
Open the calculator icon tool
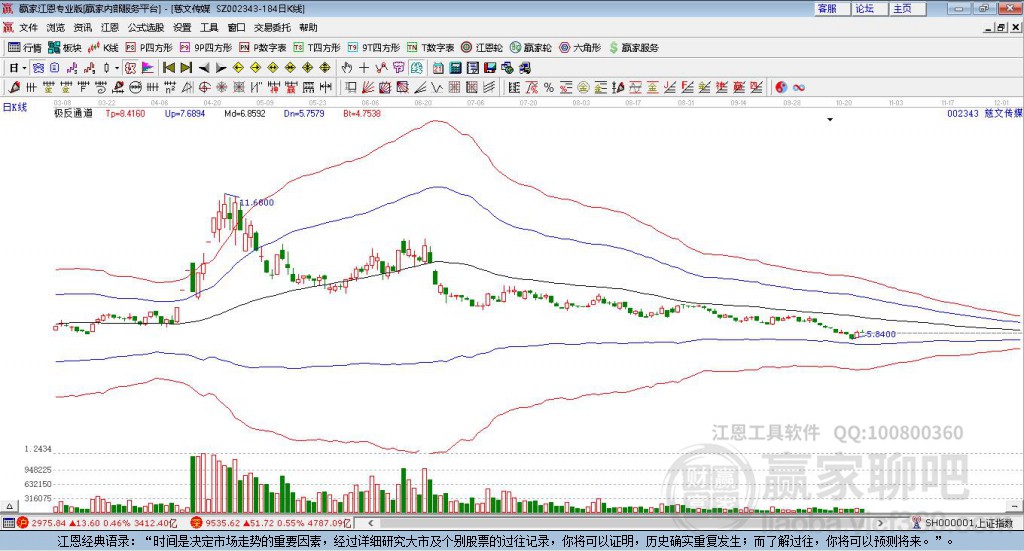click(x=456, y=68)
